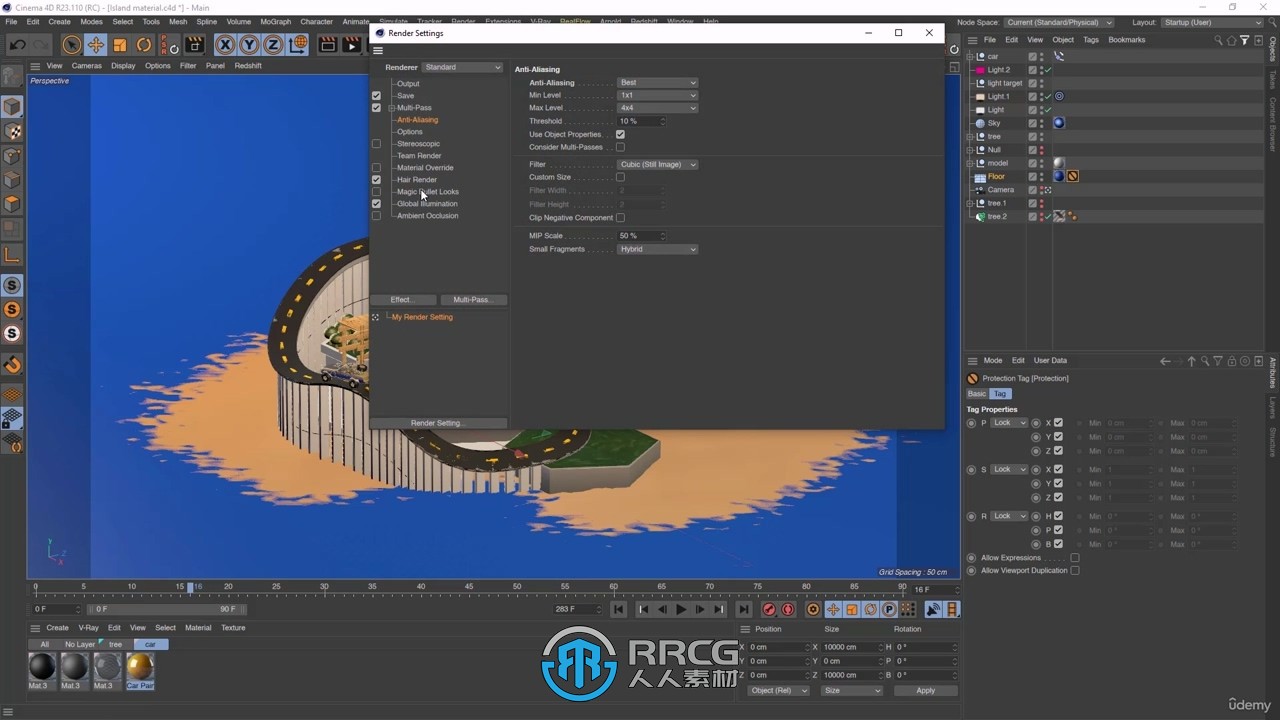Toggle Autokeying icon in timeline bar
This screenshot has height=720, width=1280.
click(788, 609)
